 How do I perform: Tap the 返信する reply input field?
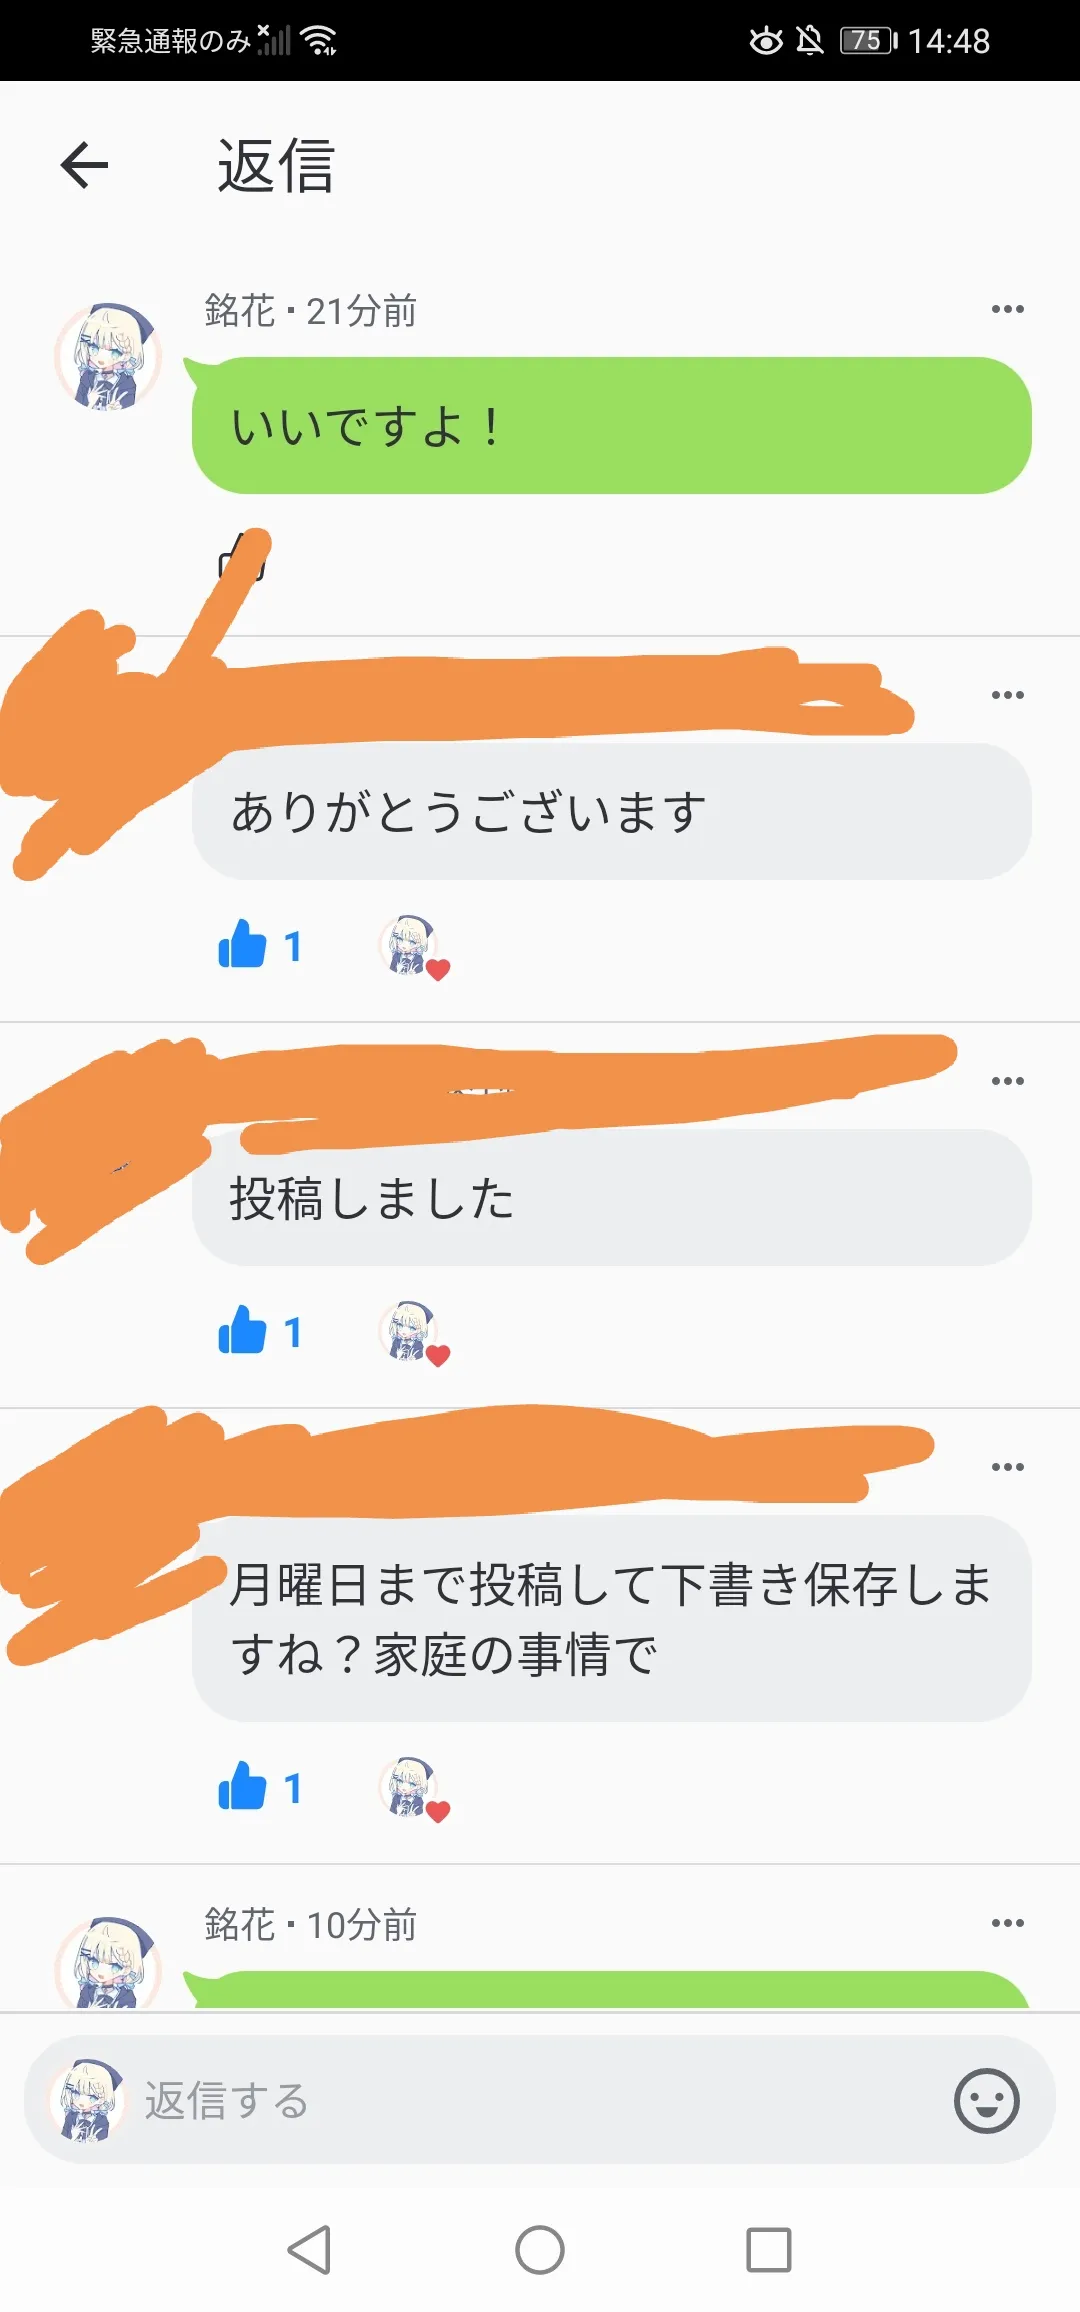coord(540,2100)
